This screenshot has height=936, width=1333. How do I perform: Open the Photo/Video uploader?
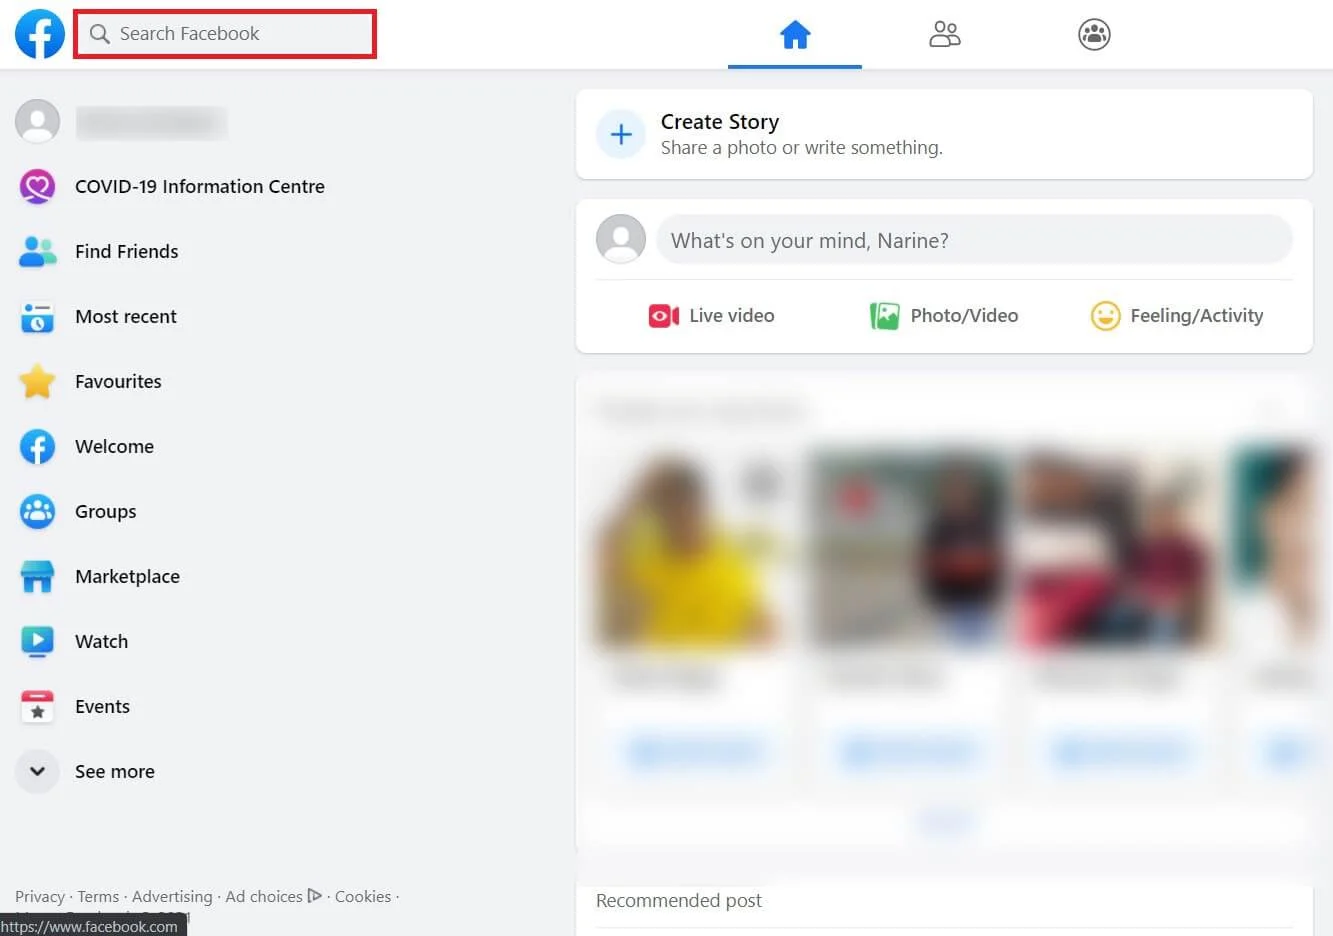(944, 315)
